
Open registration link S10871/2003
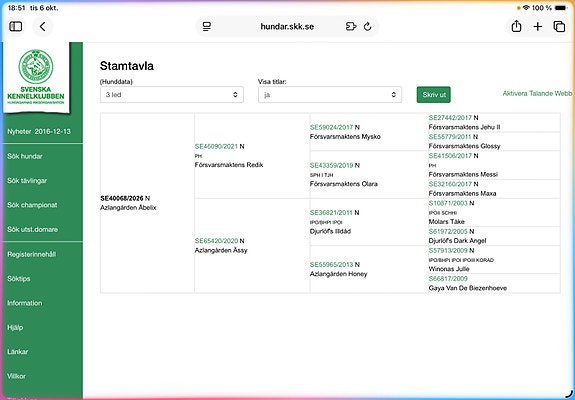click(448, 203)
